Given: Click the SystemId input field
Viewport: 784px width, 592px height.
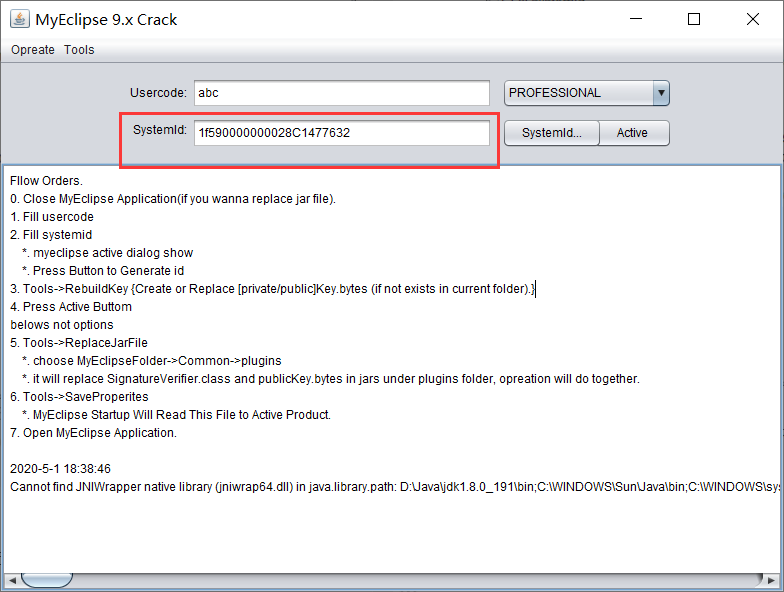Looking at the screenshot, I should [342, 133].
